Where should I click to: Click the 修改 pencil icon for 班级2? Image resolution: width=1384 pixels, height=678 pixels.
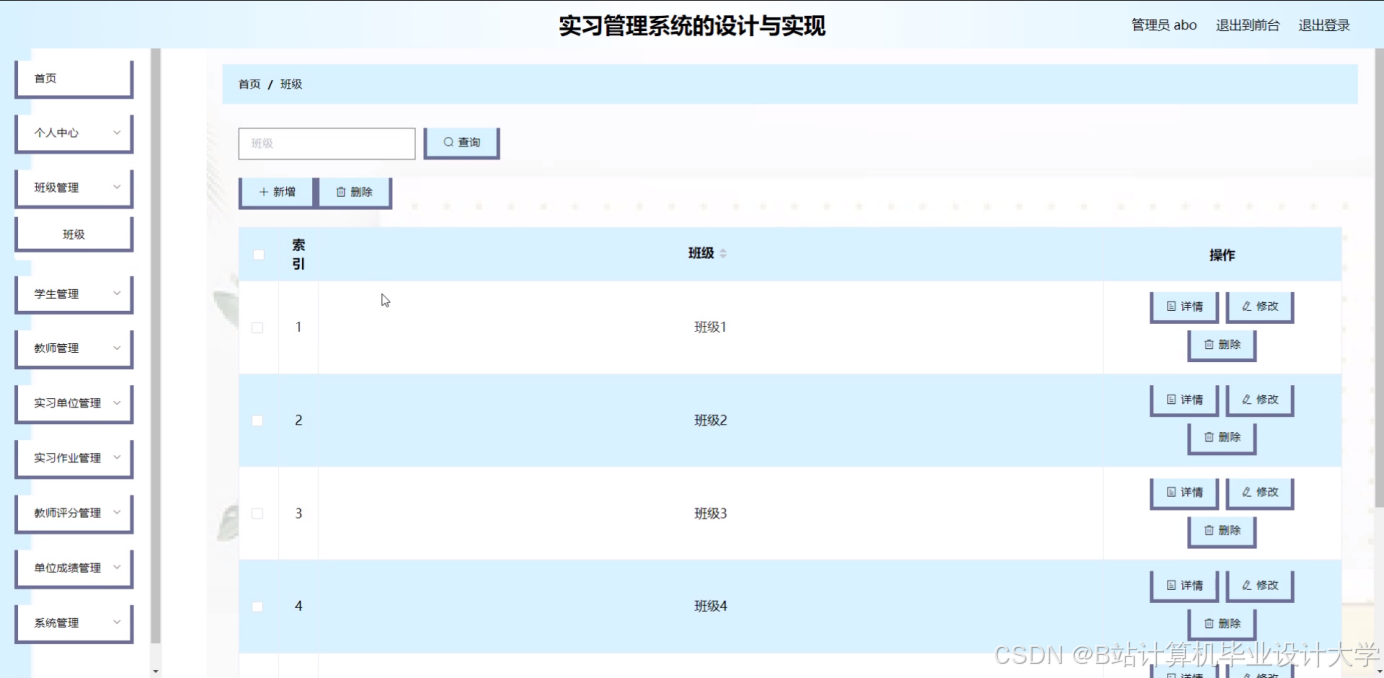click(1247, 399)
